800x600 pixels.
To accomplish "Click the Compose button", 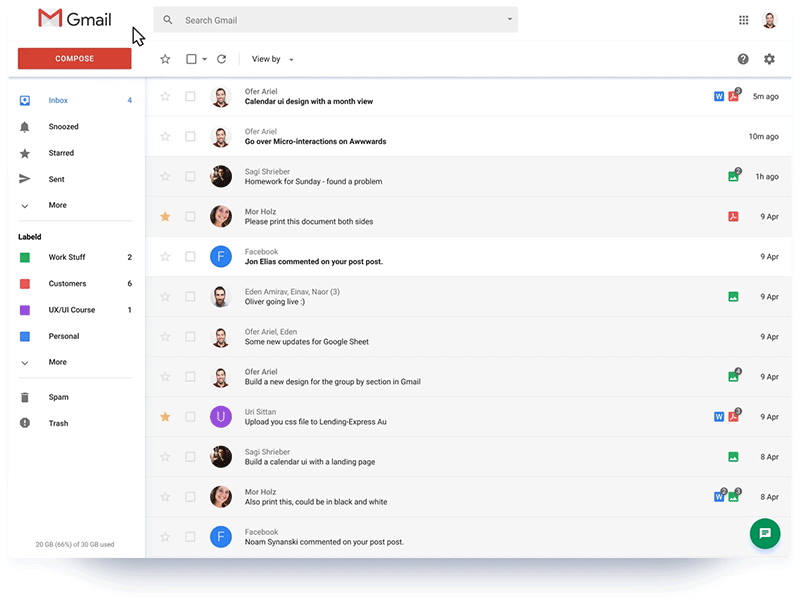I will pyautogui.click(x=74, y=58).
